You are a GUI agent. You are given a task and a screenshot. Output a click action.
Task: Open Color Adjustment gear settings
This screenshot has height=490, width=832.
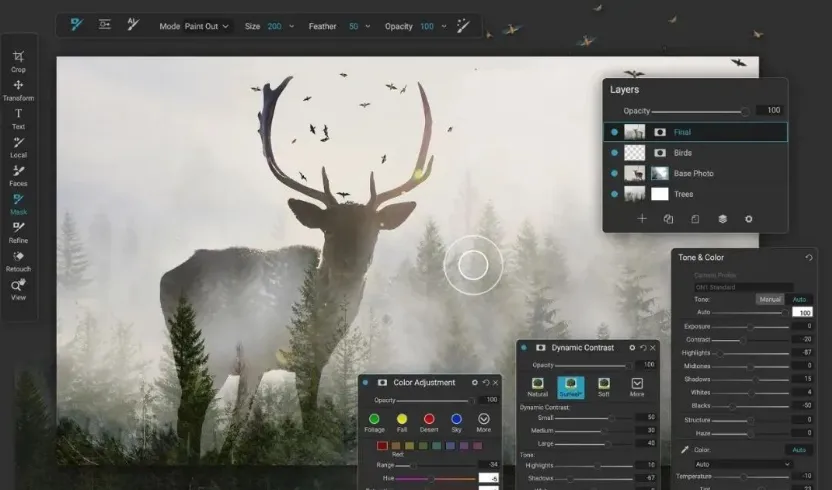click(474, 382)
